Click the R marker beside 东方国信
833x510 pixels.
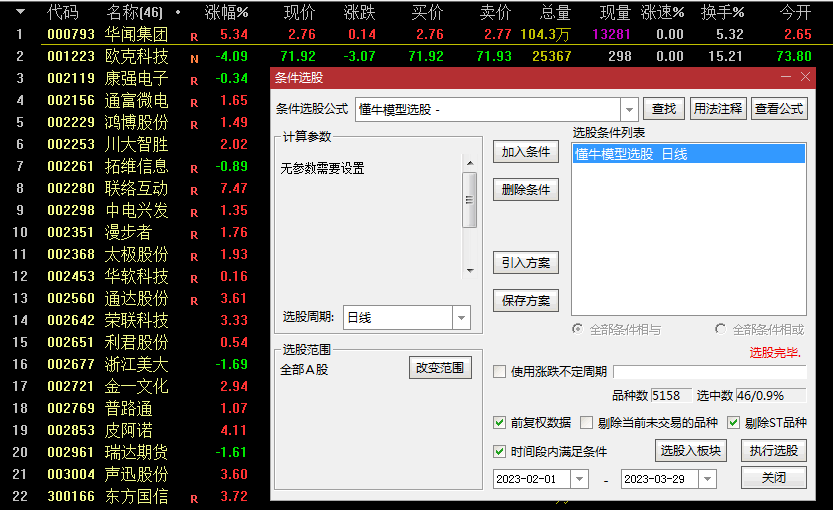tap(194, 499)
